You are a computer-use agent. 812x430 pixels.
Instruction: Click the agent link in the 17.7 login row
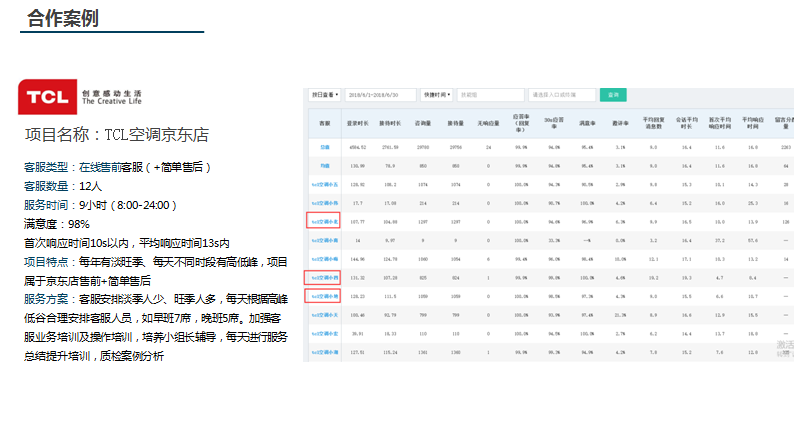pos(325,204)
